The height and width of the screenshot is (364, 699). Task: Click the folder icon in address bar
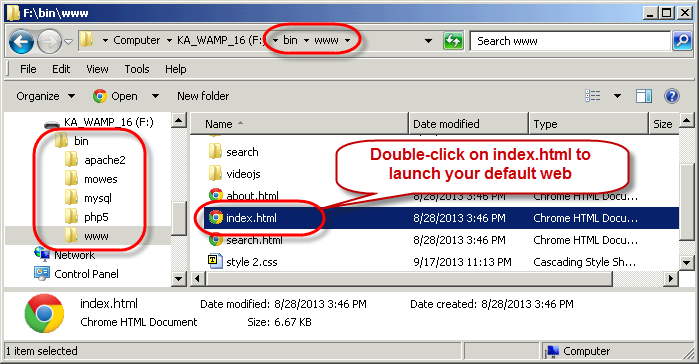click(x=86, y=41)
